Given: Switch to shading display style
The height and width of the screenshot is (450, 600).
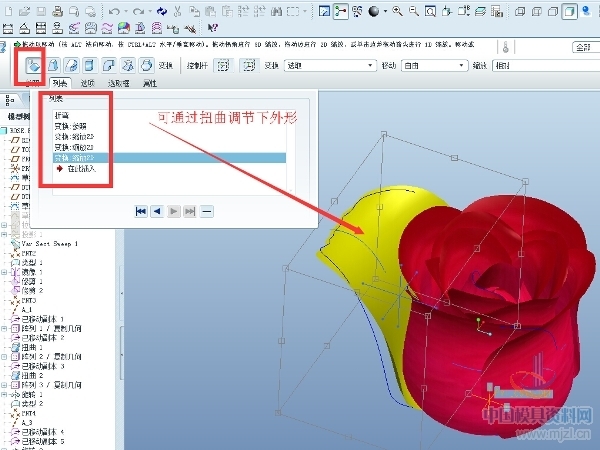Looking at the screenshot, I should (x=569, y=11).
